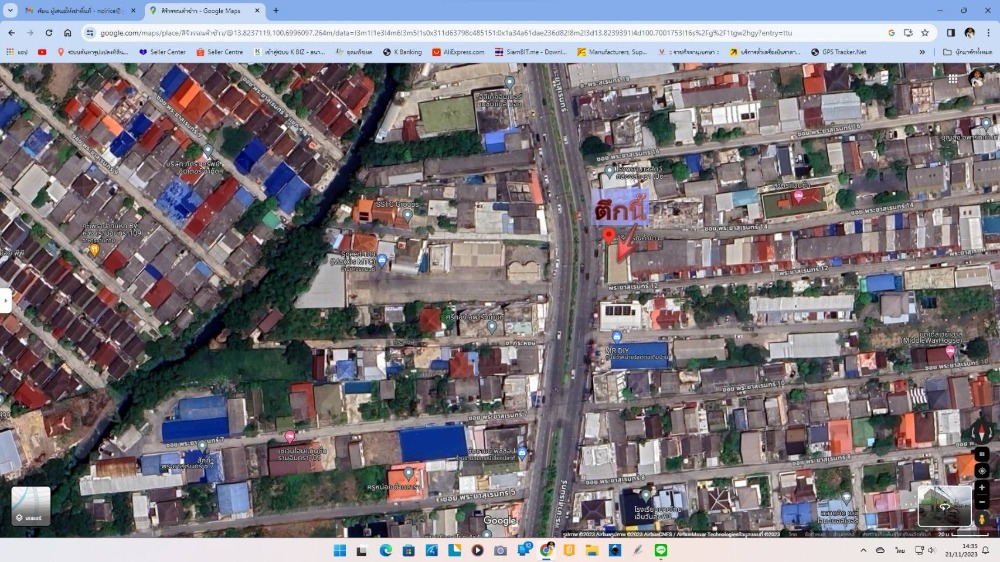This screenshot has width=1000, height=562.
Task: Open a new browser tab
Action: tap(276, 10)
